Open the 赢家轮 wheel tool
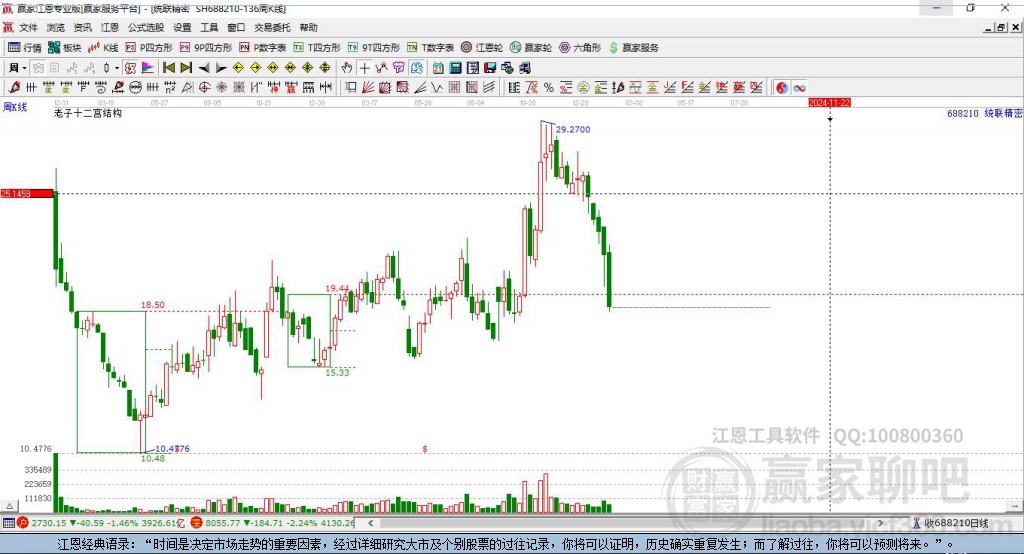Viewport: 1024px width, 554px height. (x=531, y=48)
